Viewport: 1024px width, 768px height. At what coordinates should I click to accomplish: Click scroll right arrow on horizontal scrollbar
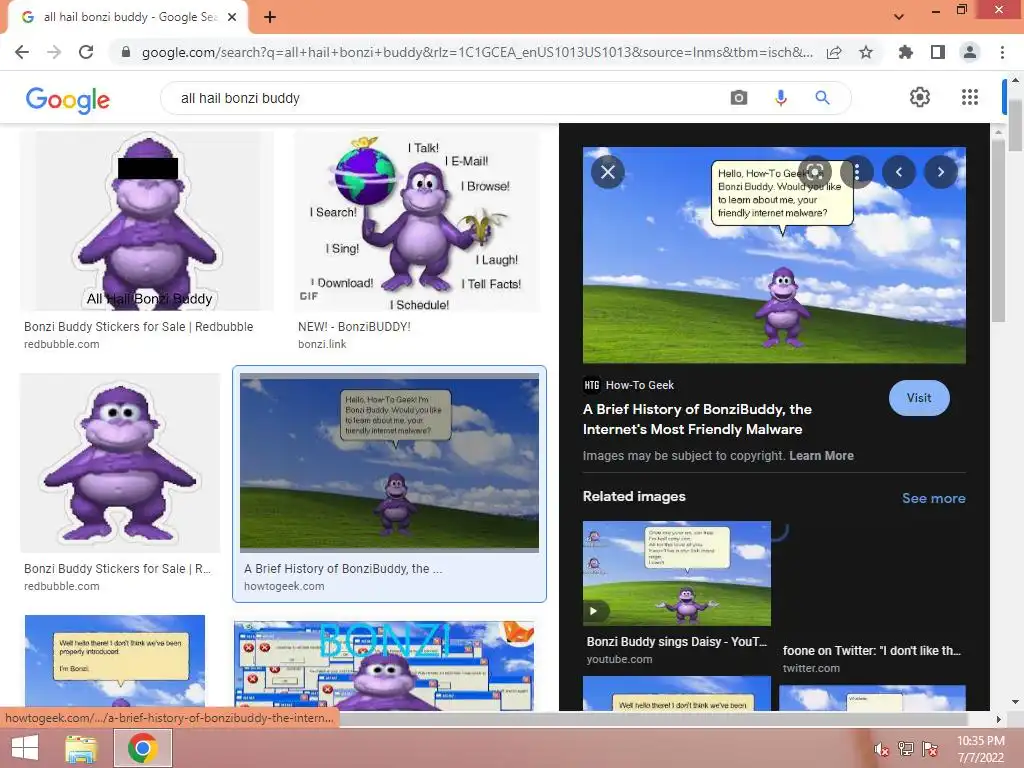(997, 719)
